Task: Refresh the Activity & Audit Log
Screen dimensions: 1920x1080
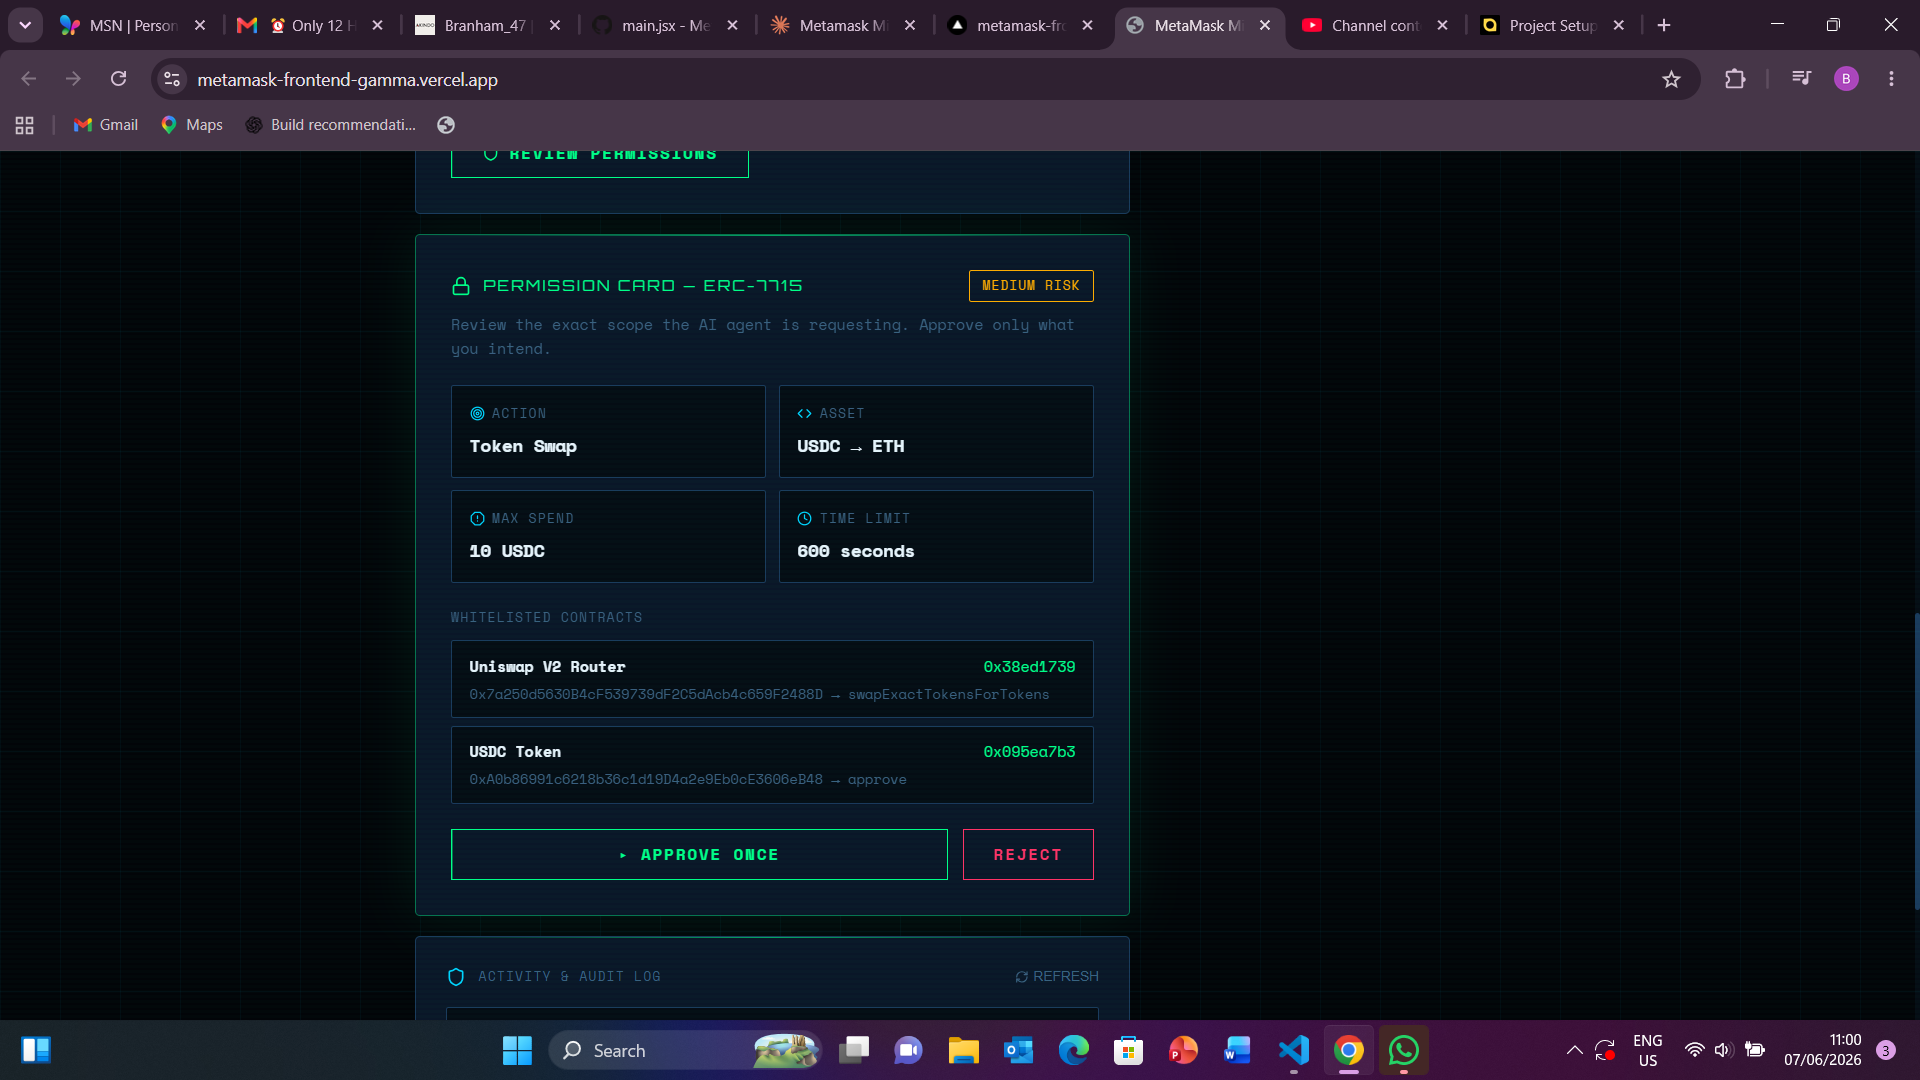Action: (x=1057, y=976)
